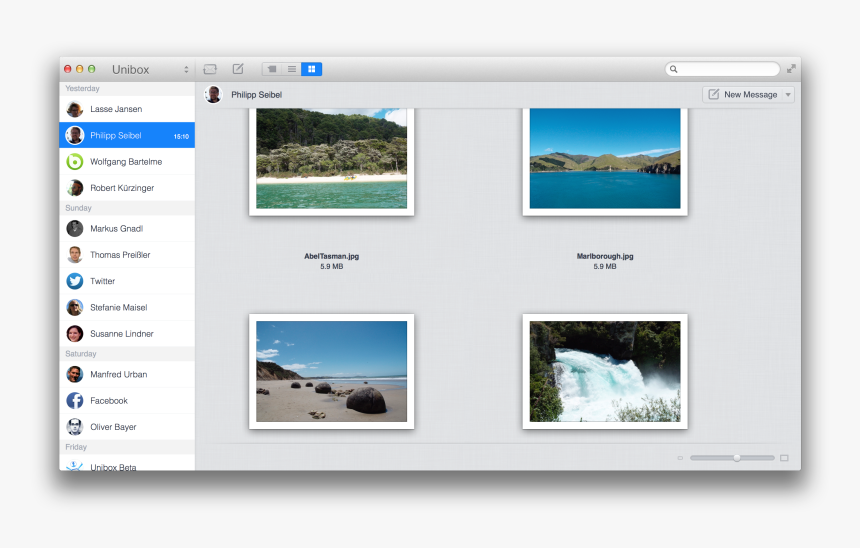Image resolution: width=860 pixels, height=548 pixels.
Task: Expand the New Message dropdown arrow
Action: (788, 94)
